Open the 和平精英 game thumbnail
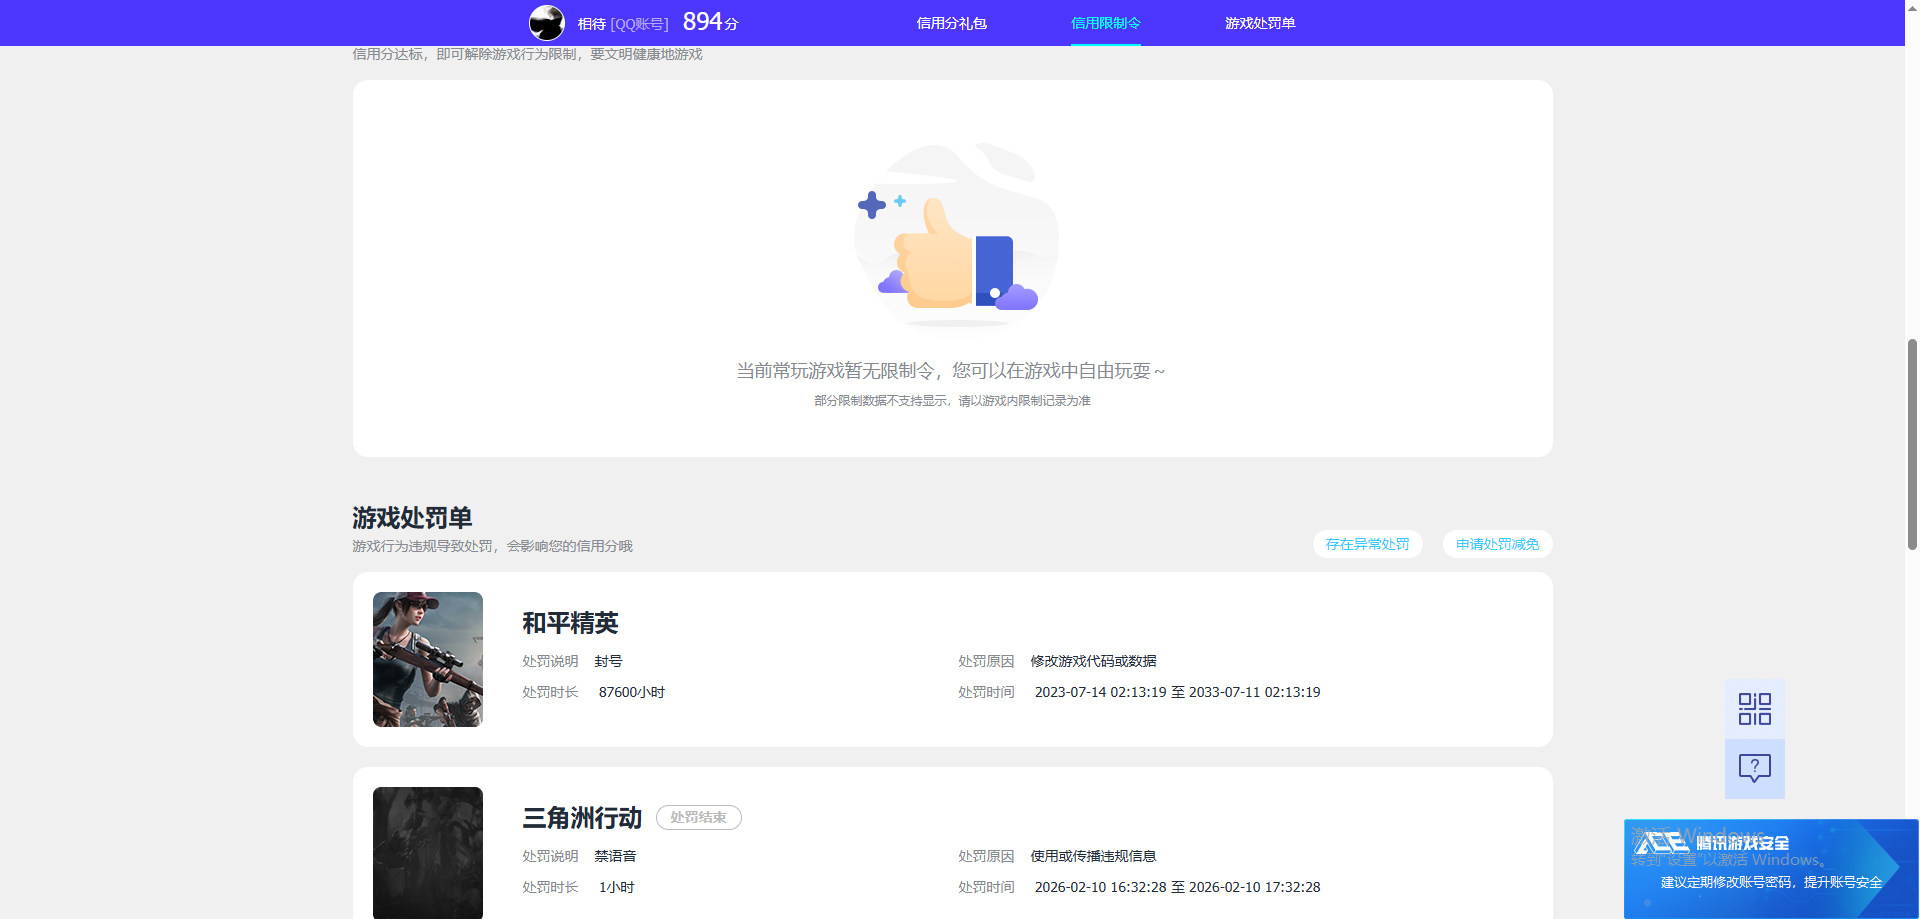The height and width of the screenshot is (919, 1920). (x=428, y=659)
